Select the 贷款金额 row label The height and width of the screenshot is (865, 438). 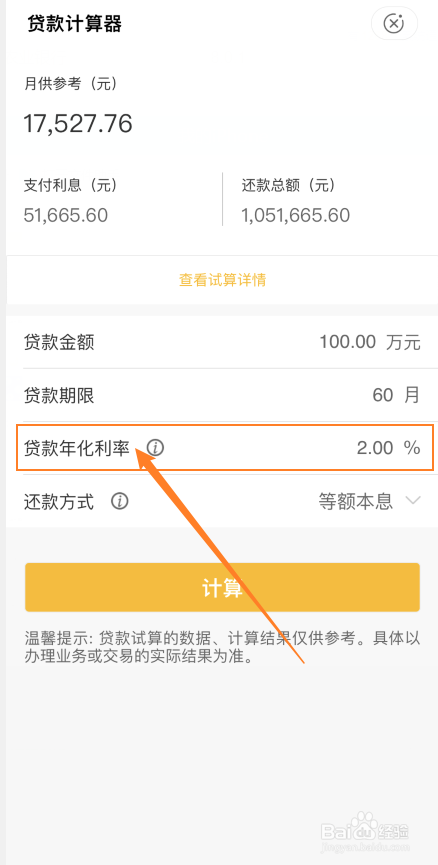pos(59,343)
